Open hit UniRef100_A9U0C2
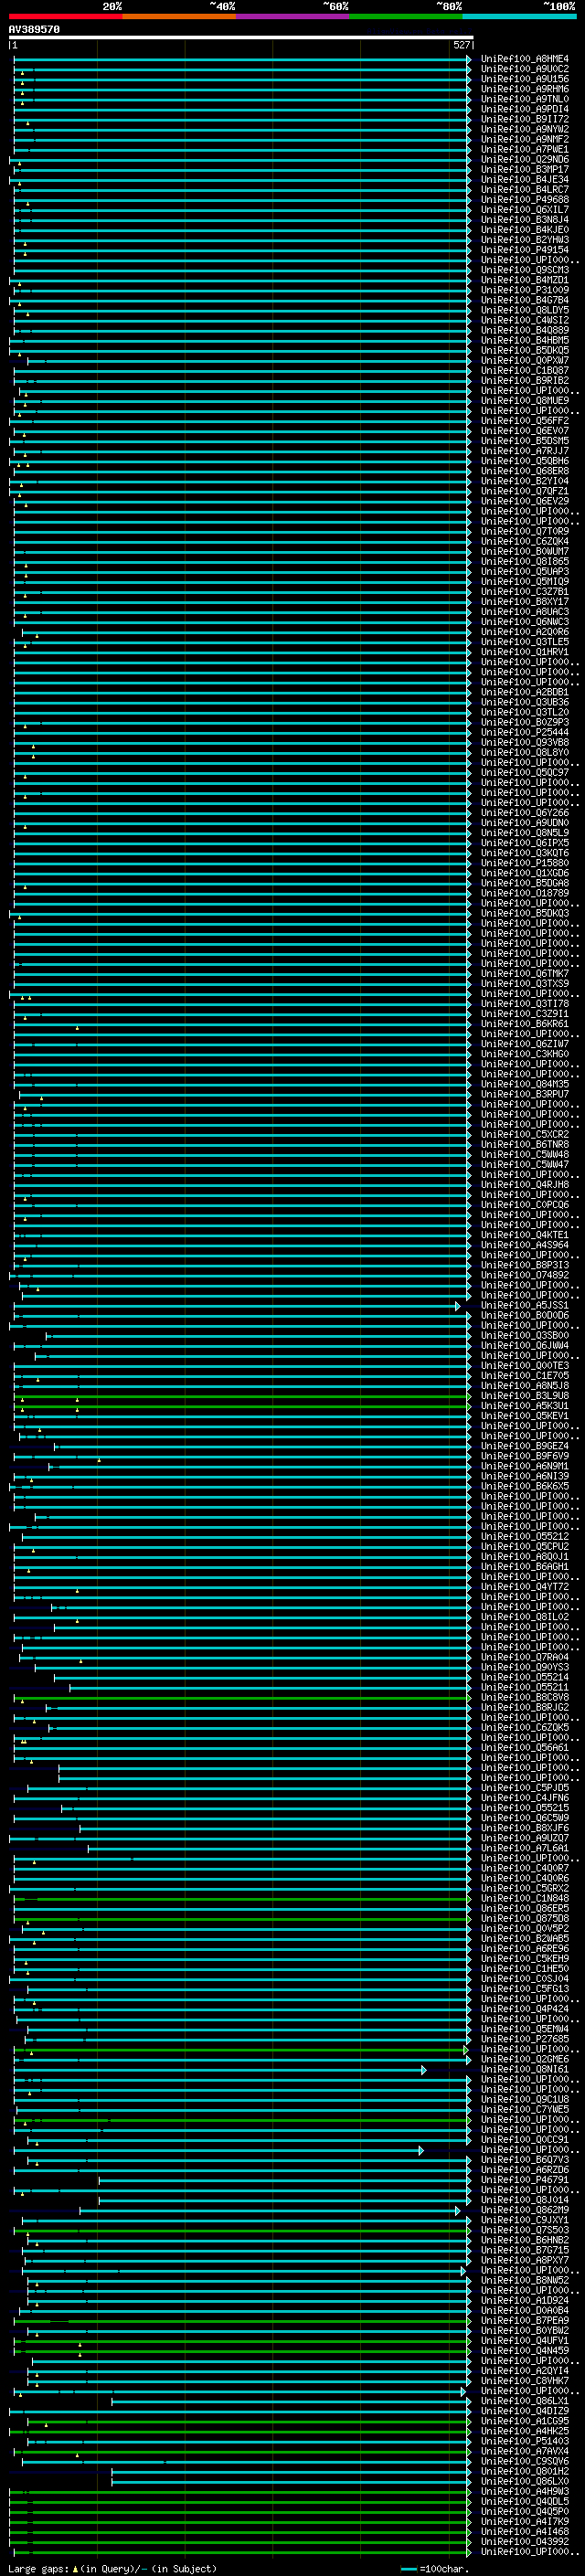 pyautogui.click(x=524, y=69)
